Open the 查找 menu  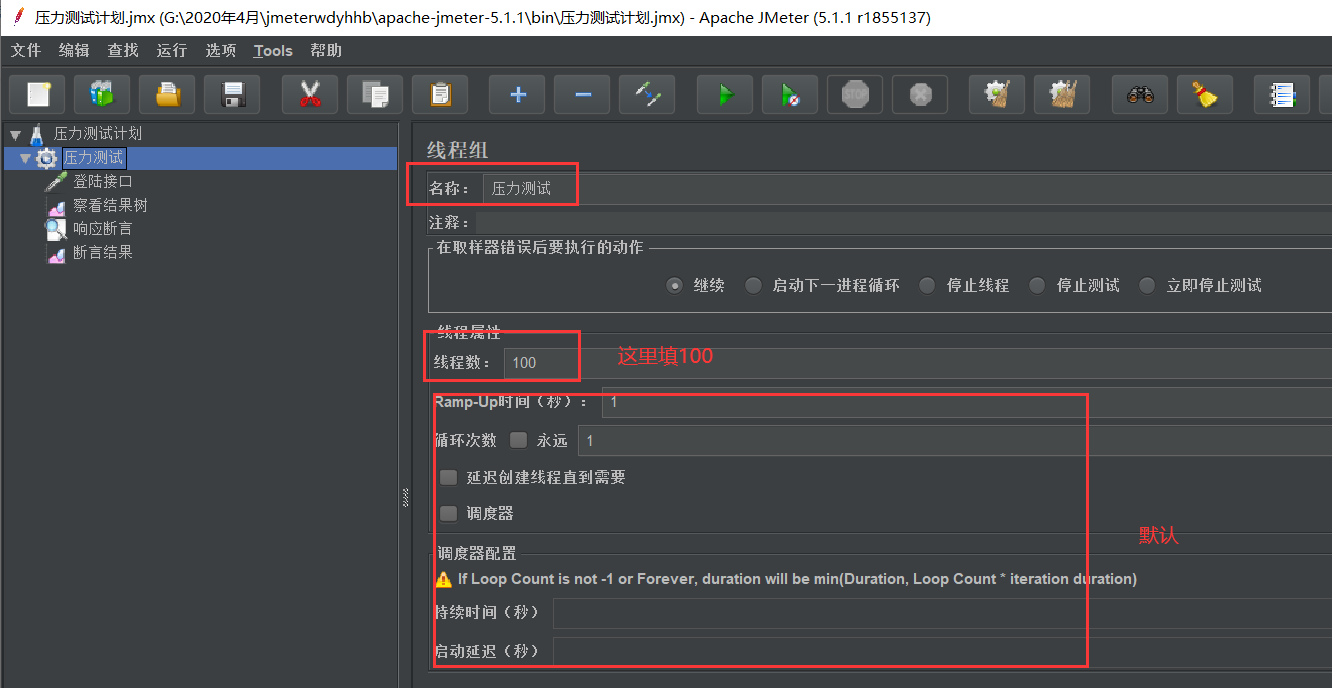123,50
